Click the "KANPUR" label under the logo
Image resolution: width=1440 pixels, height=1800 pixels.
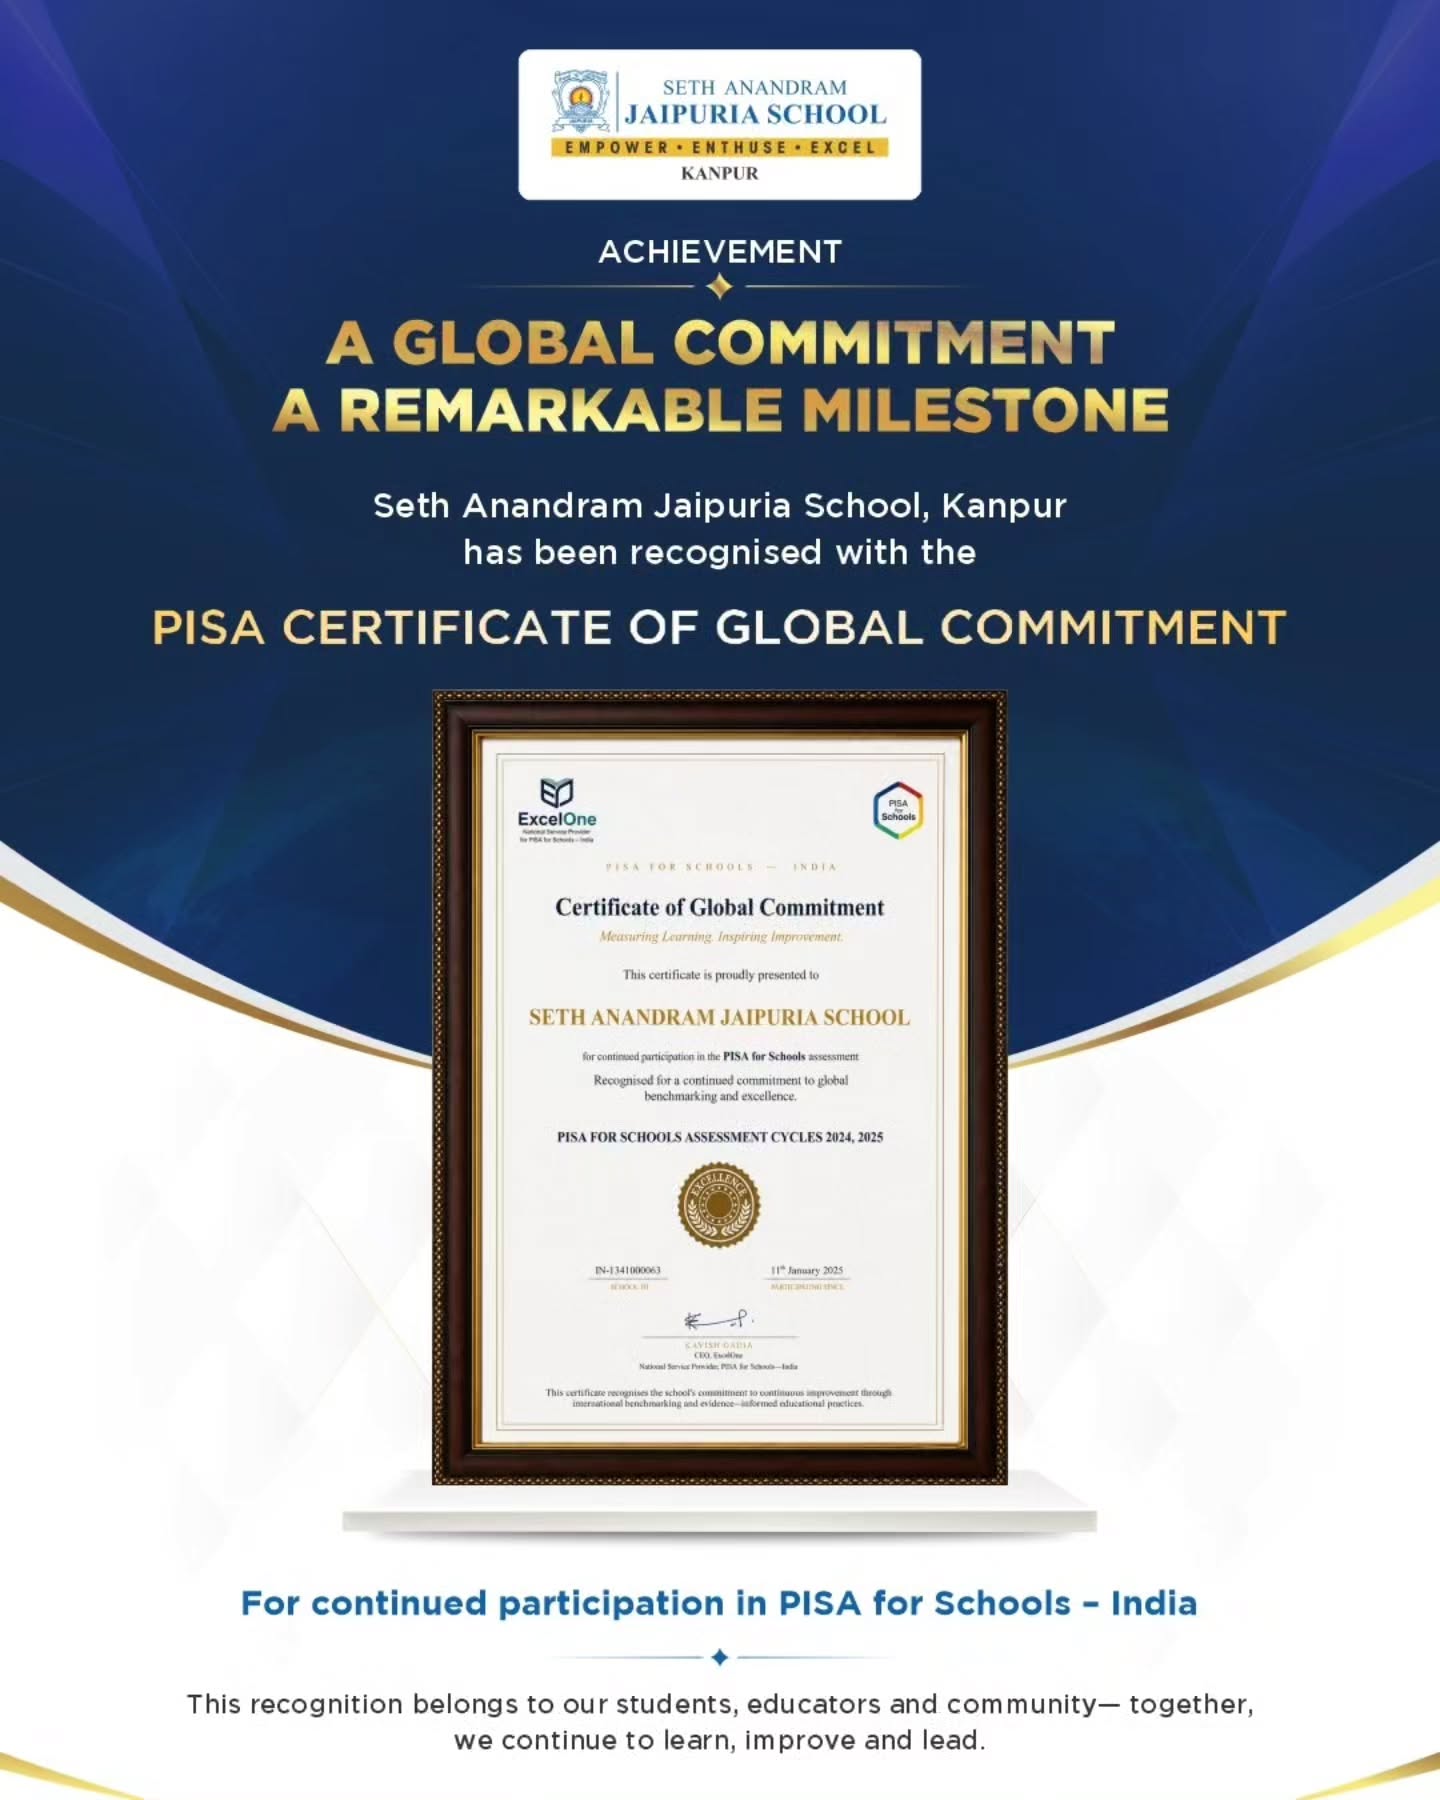[x=720, y=173]
